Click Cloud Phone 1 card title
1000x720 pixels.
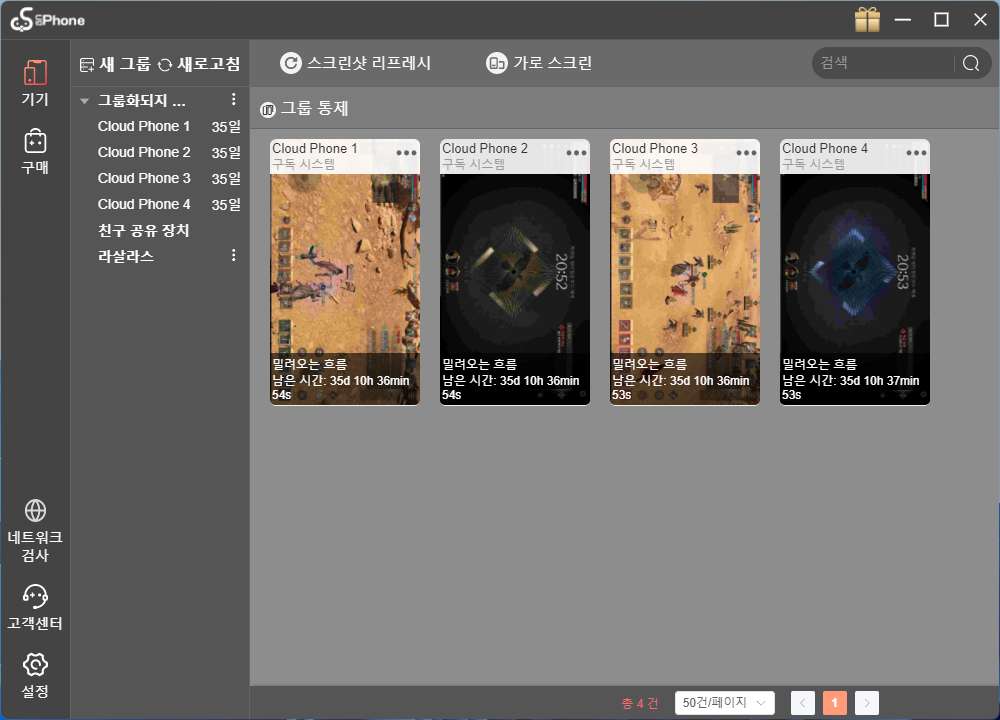(314, 148)
